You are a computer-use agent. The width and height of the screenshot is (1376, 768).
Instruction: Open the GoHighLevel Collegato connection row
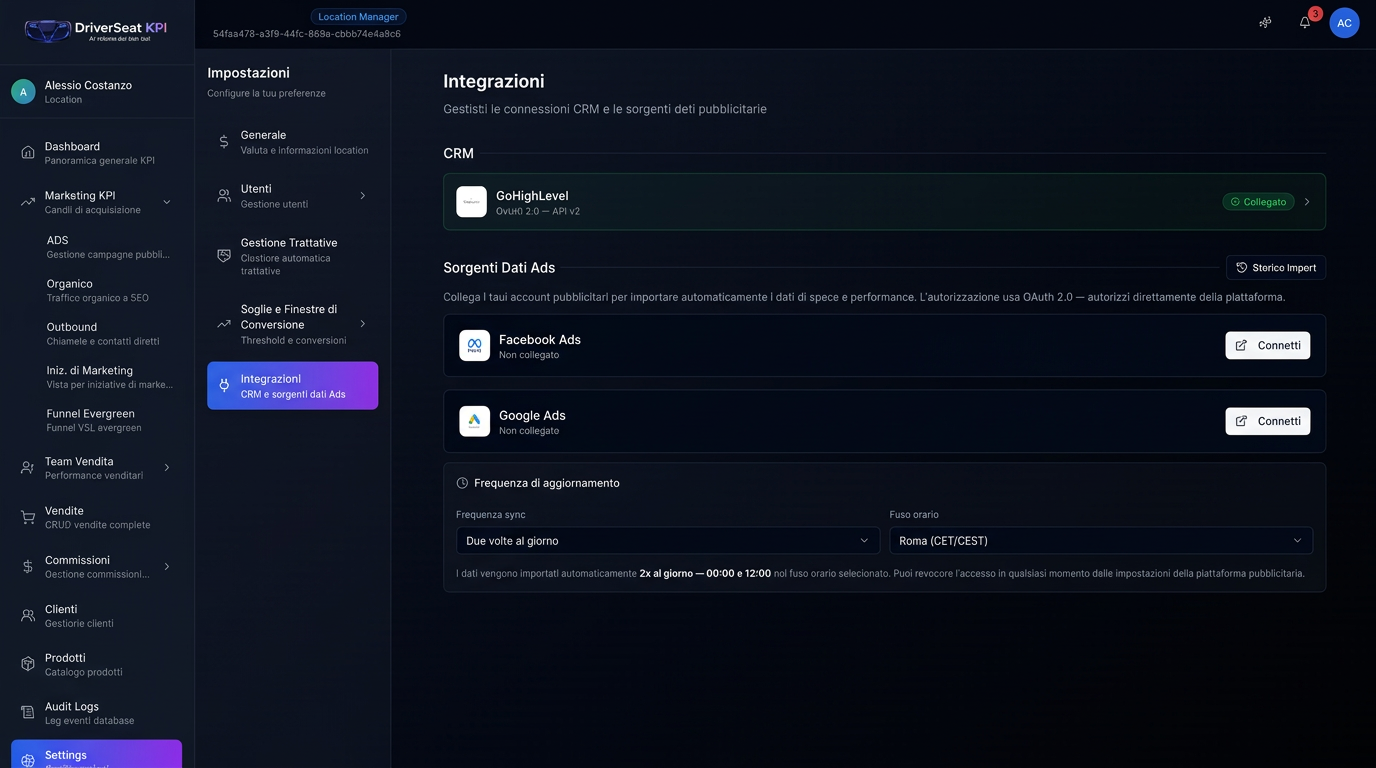pyautogui.click(x=884, y=202)
